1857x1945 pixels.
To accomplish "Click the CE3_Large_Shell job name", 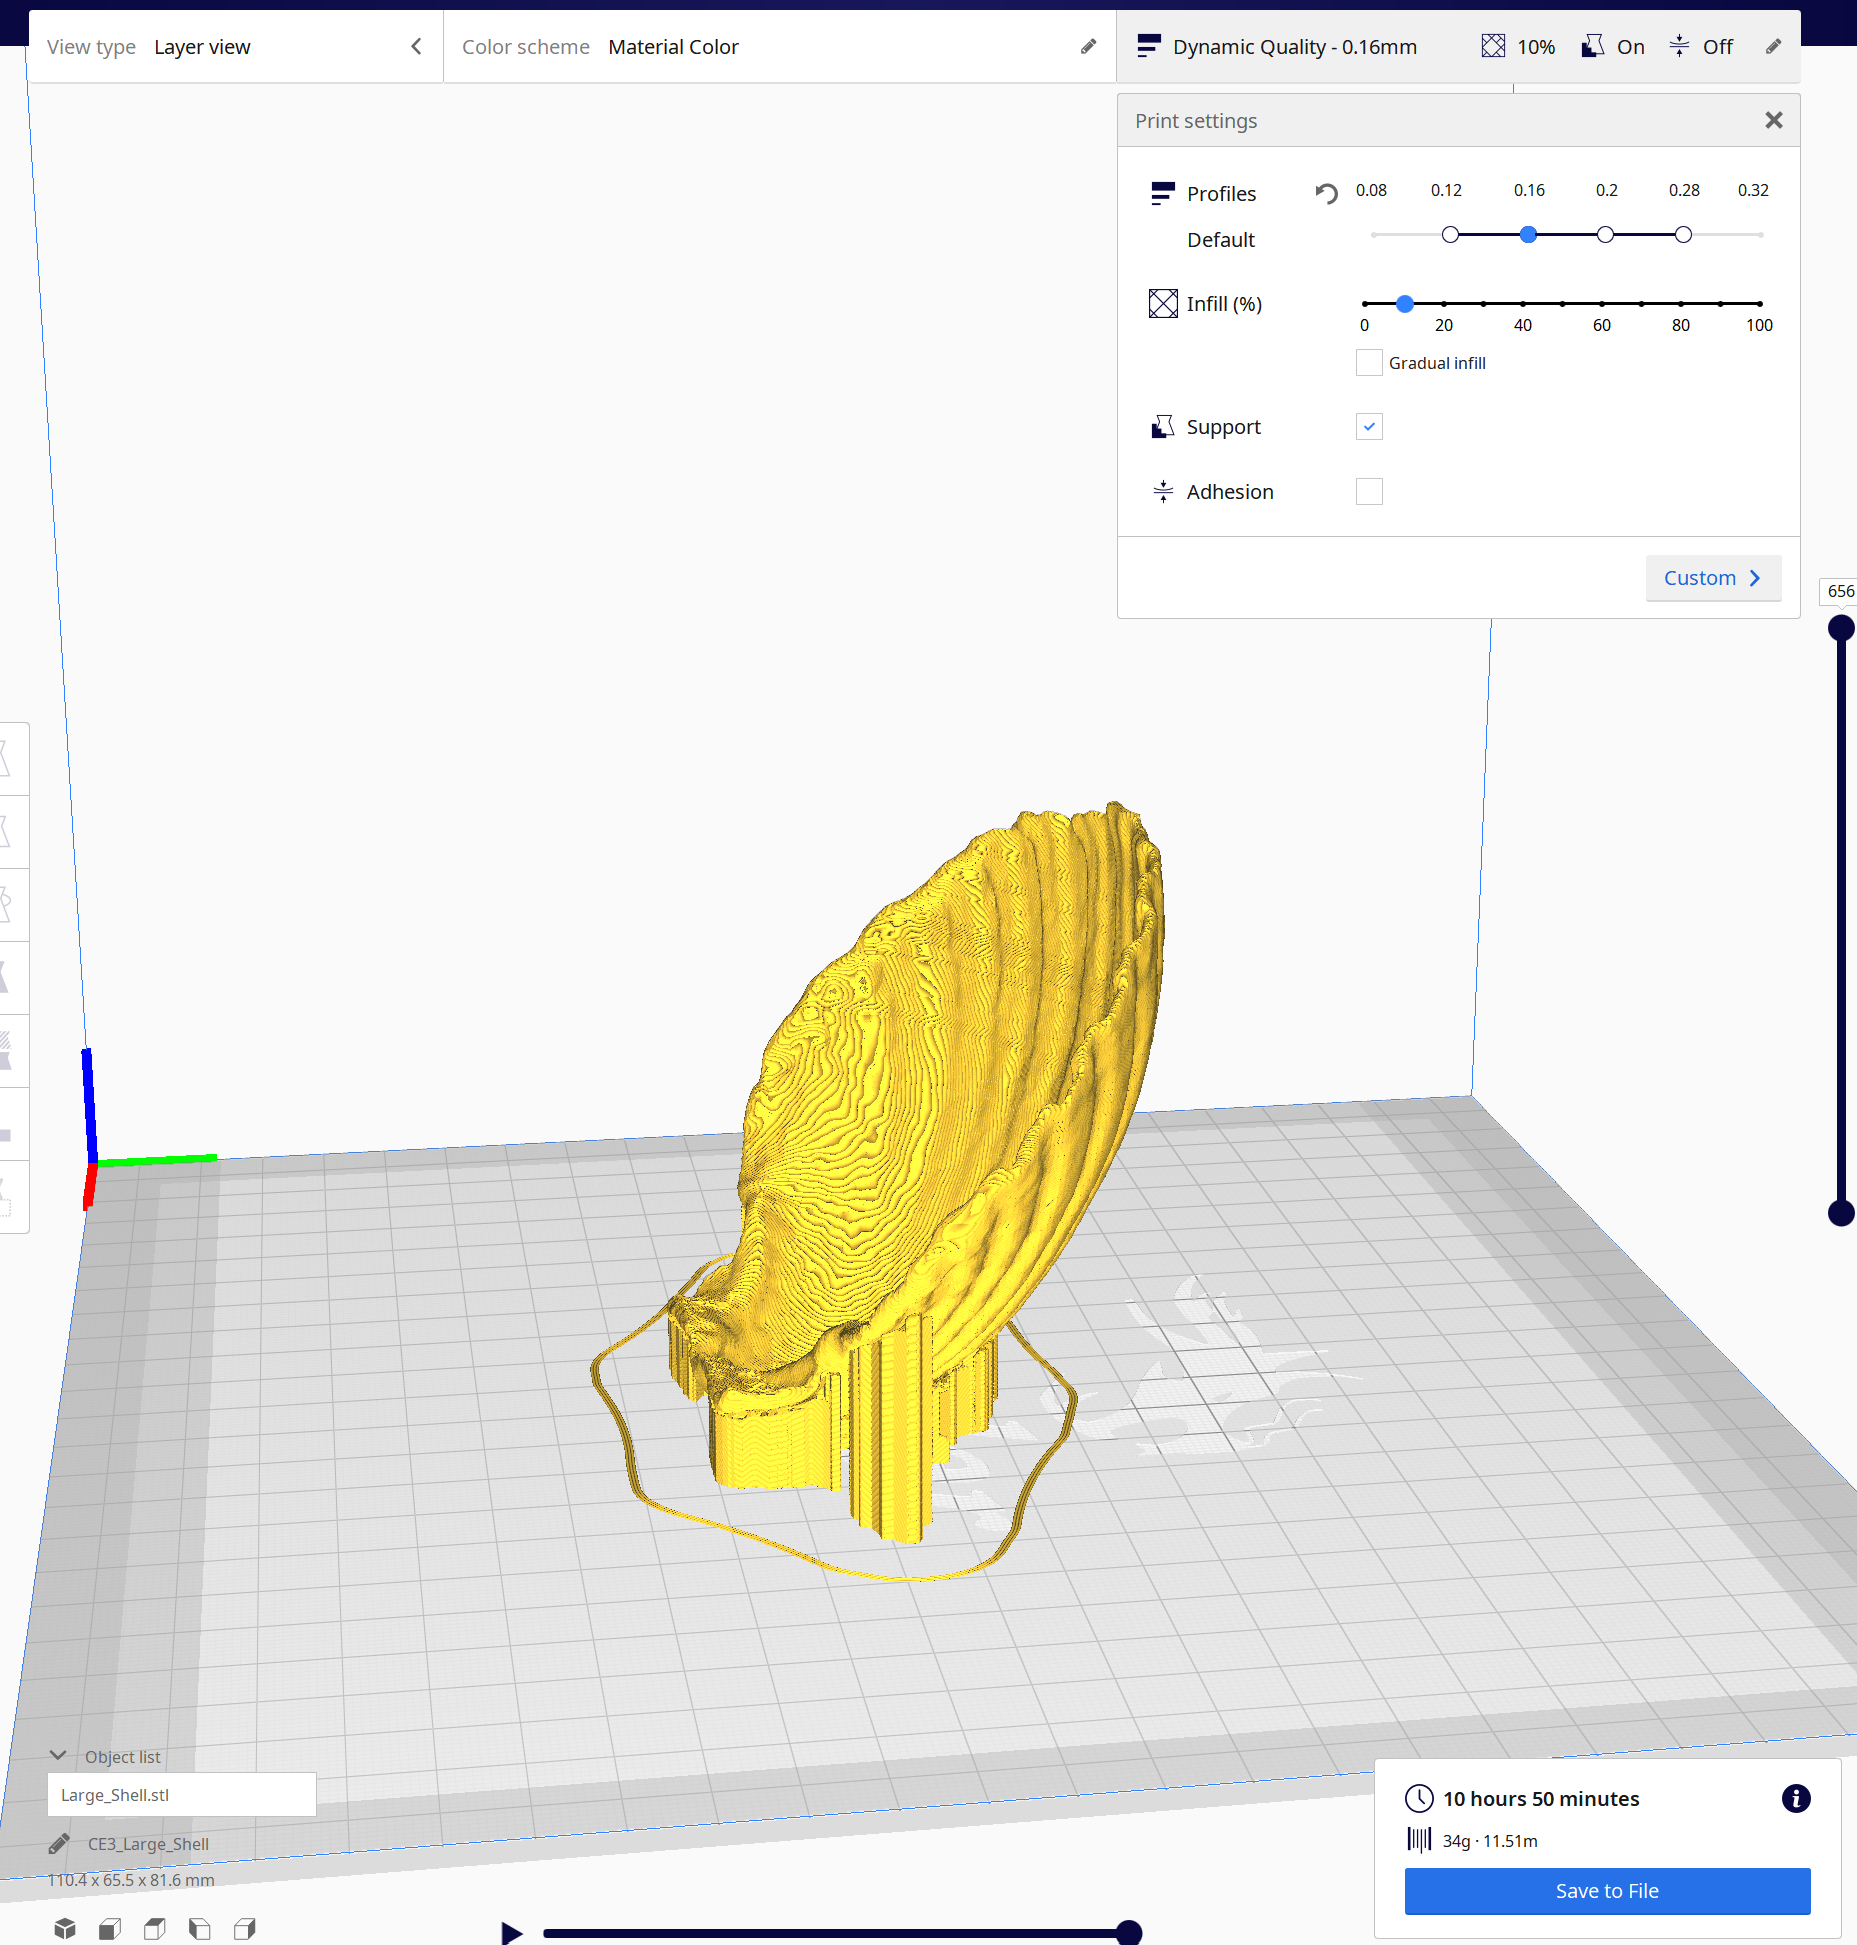I will point(148,1844).
